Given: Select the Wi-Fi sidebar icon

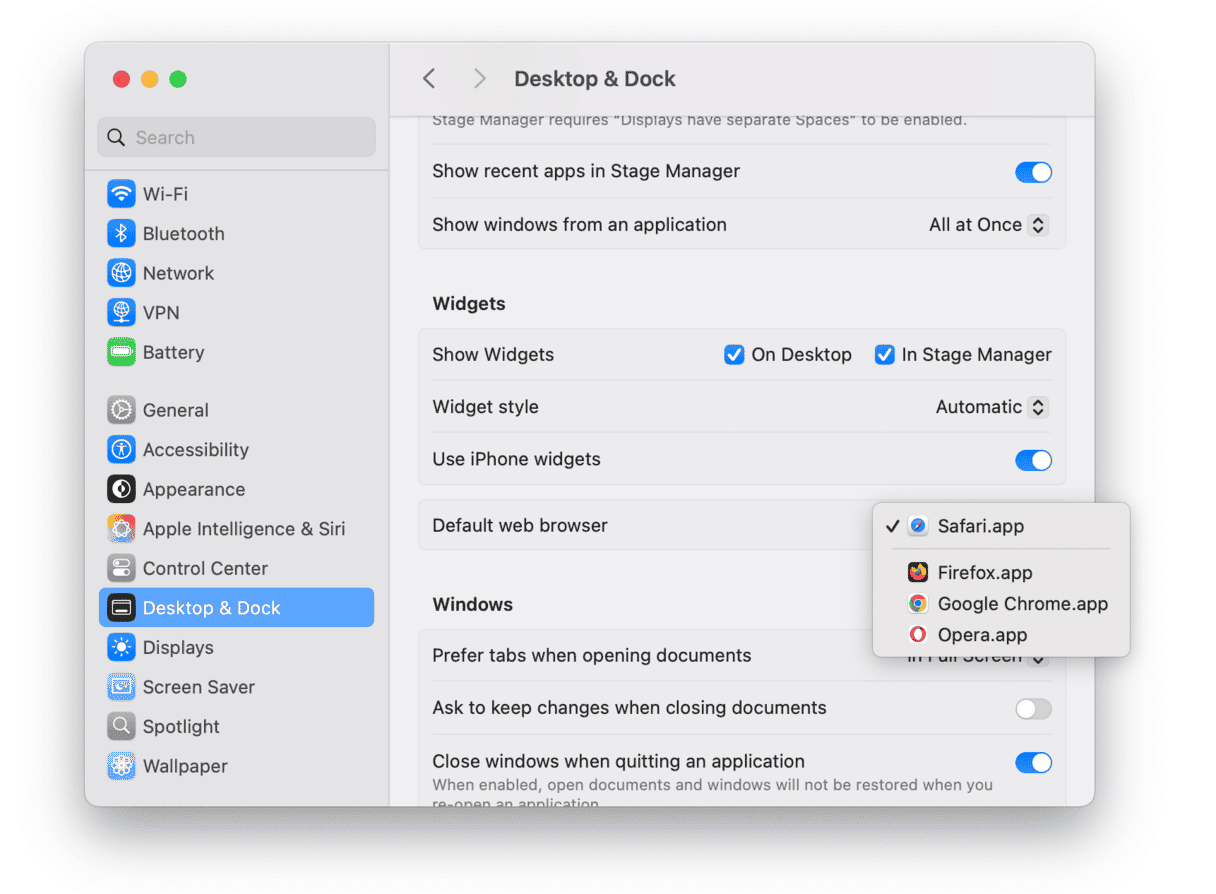Looking at the screenshot, I should (120, 193).
